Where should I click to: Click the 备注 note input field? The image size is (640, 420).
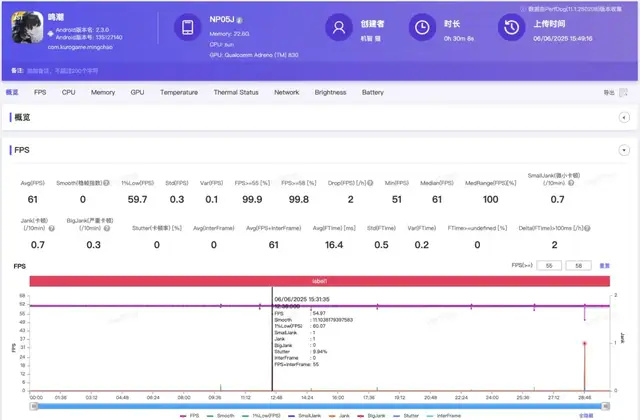62,71
